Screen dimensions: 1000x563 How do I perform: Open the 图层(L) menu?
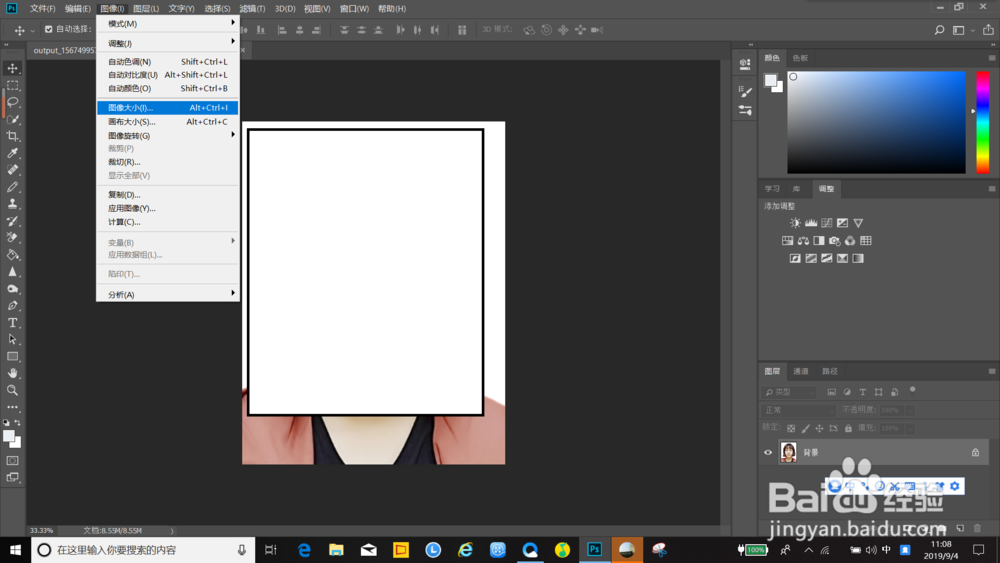pos(146,9)
